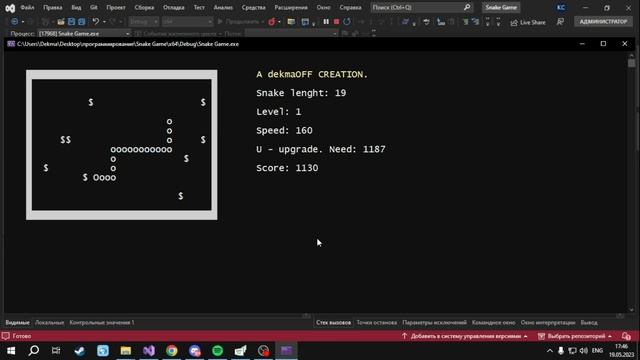The height and width of the screenshot is (360, 640).
Task: Open Spotify from the taskbar
Action: (x=218, y=351)
